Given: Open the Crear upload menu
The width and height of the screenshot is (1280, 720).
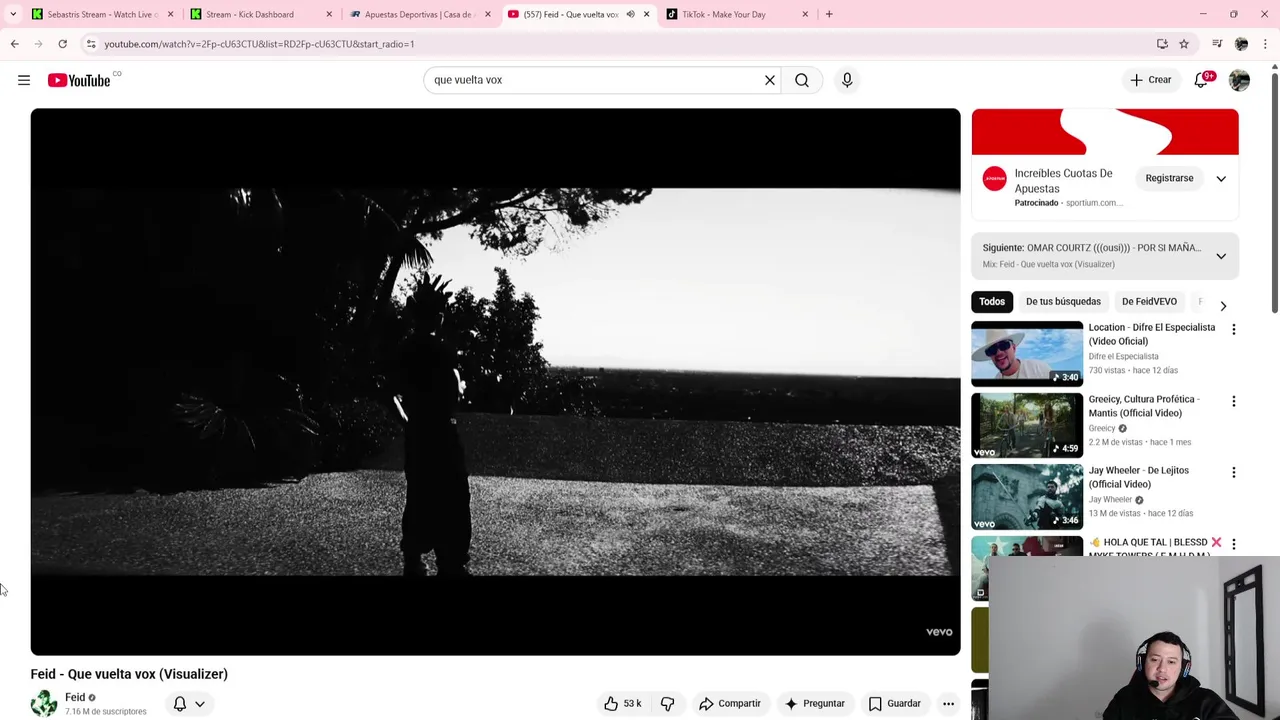Looking at the screenshot, I should click(1150, 80).
